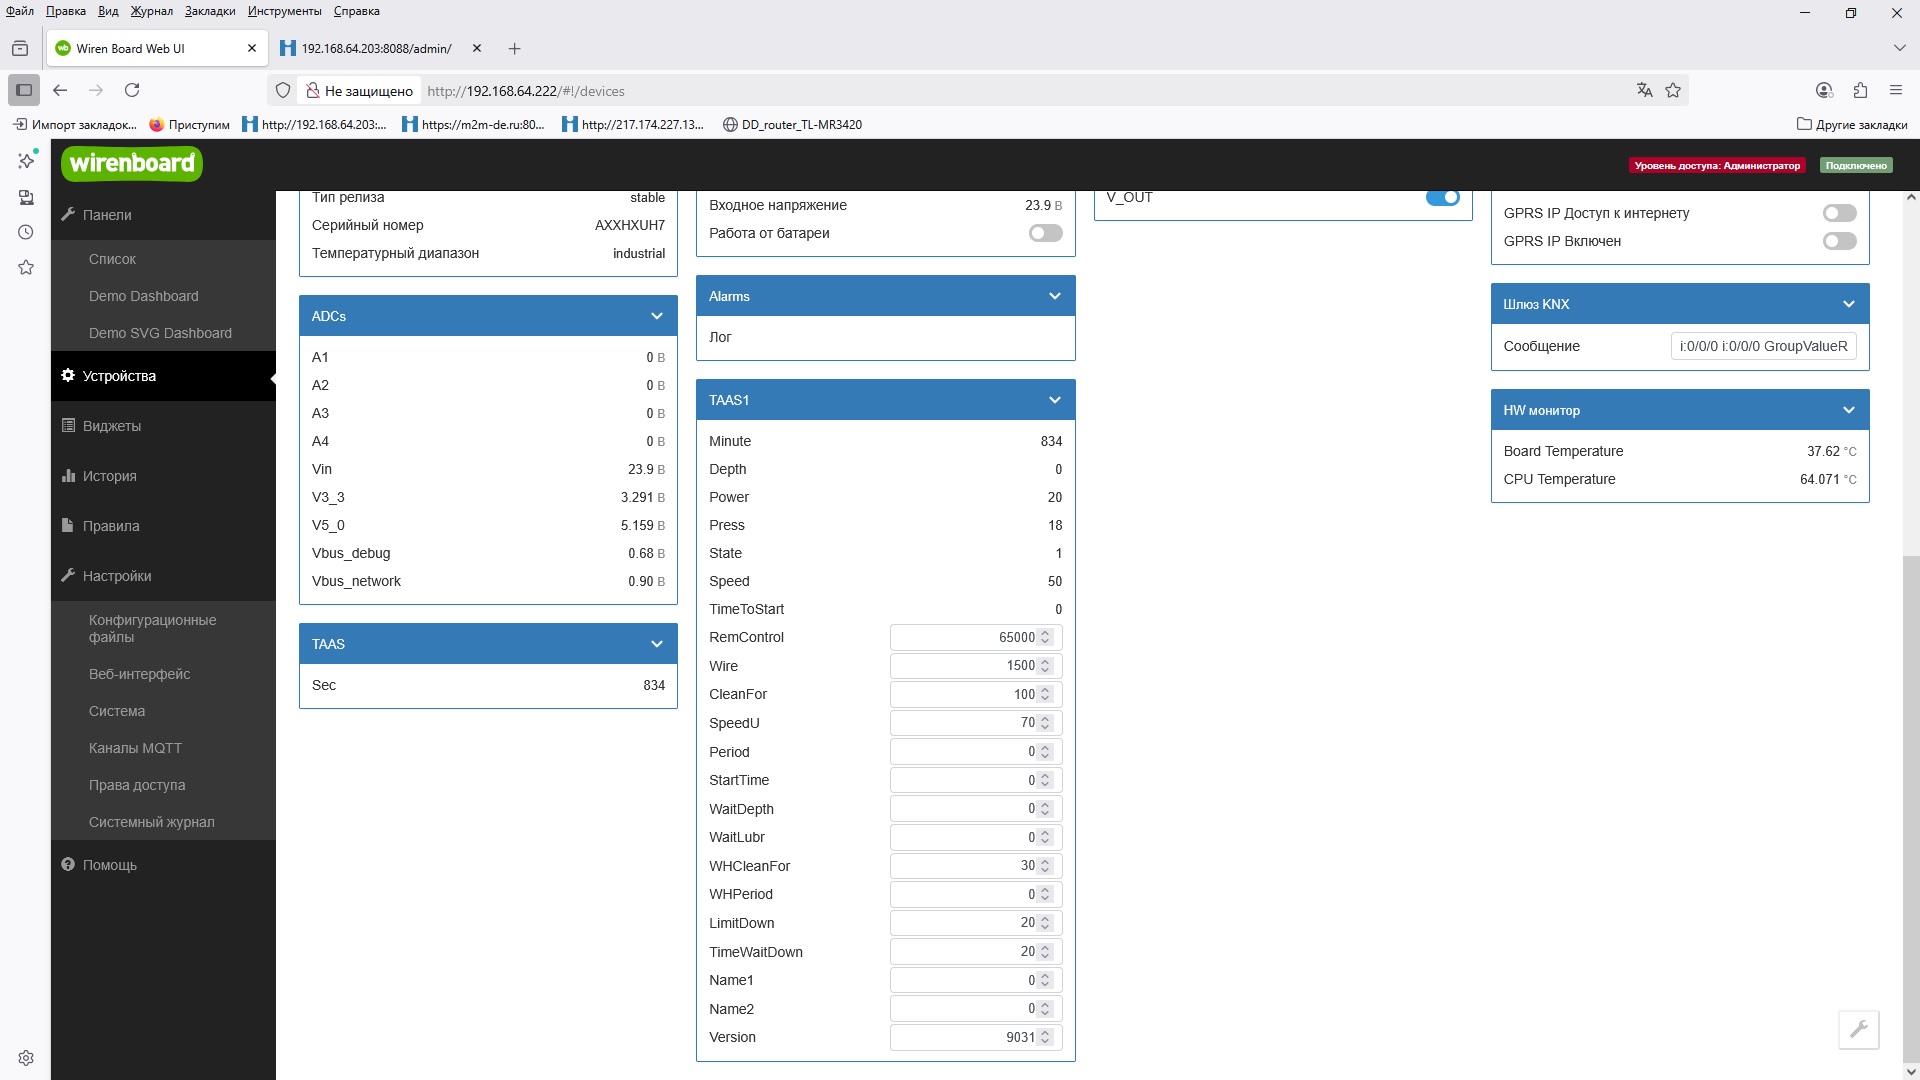Open the Firefox sidebar history clock icon
This screenshot has height=1080, width=1920.
[x=26, y=232]
